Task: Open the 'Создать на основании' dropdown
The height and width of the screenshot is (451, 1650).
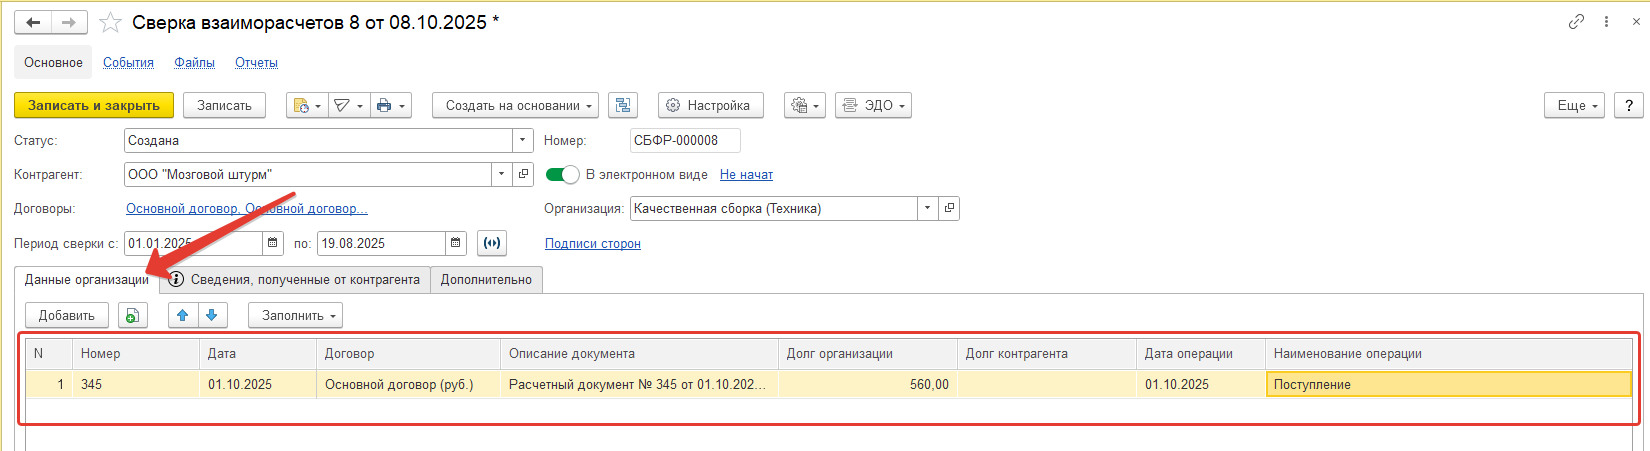Action: point(514,105)
